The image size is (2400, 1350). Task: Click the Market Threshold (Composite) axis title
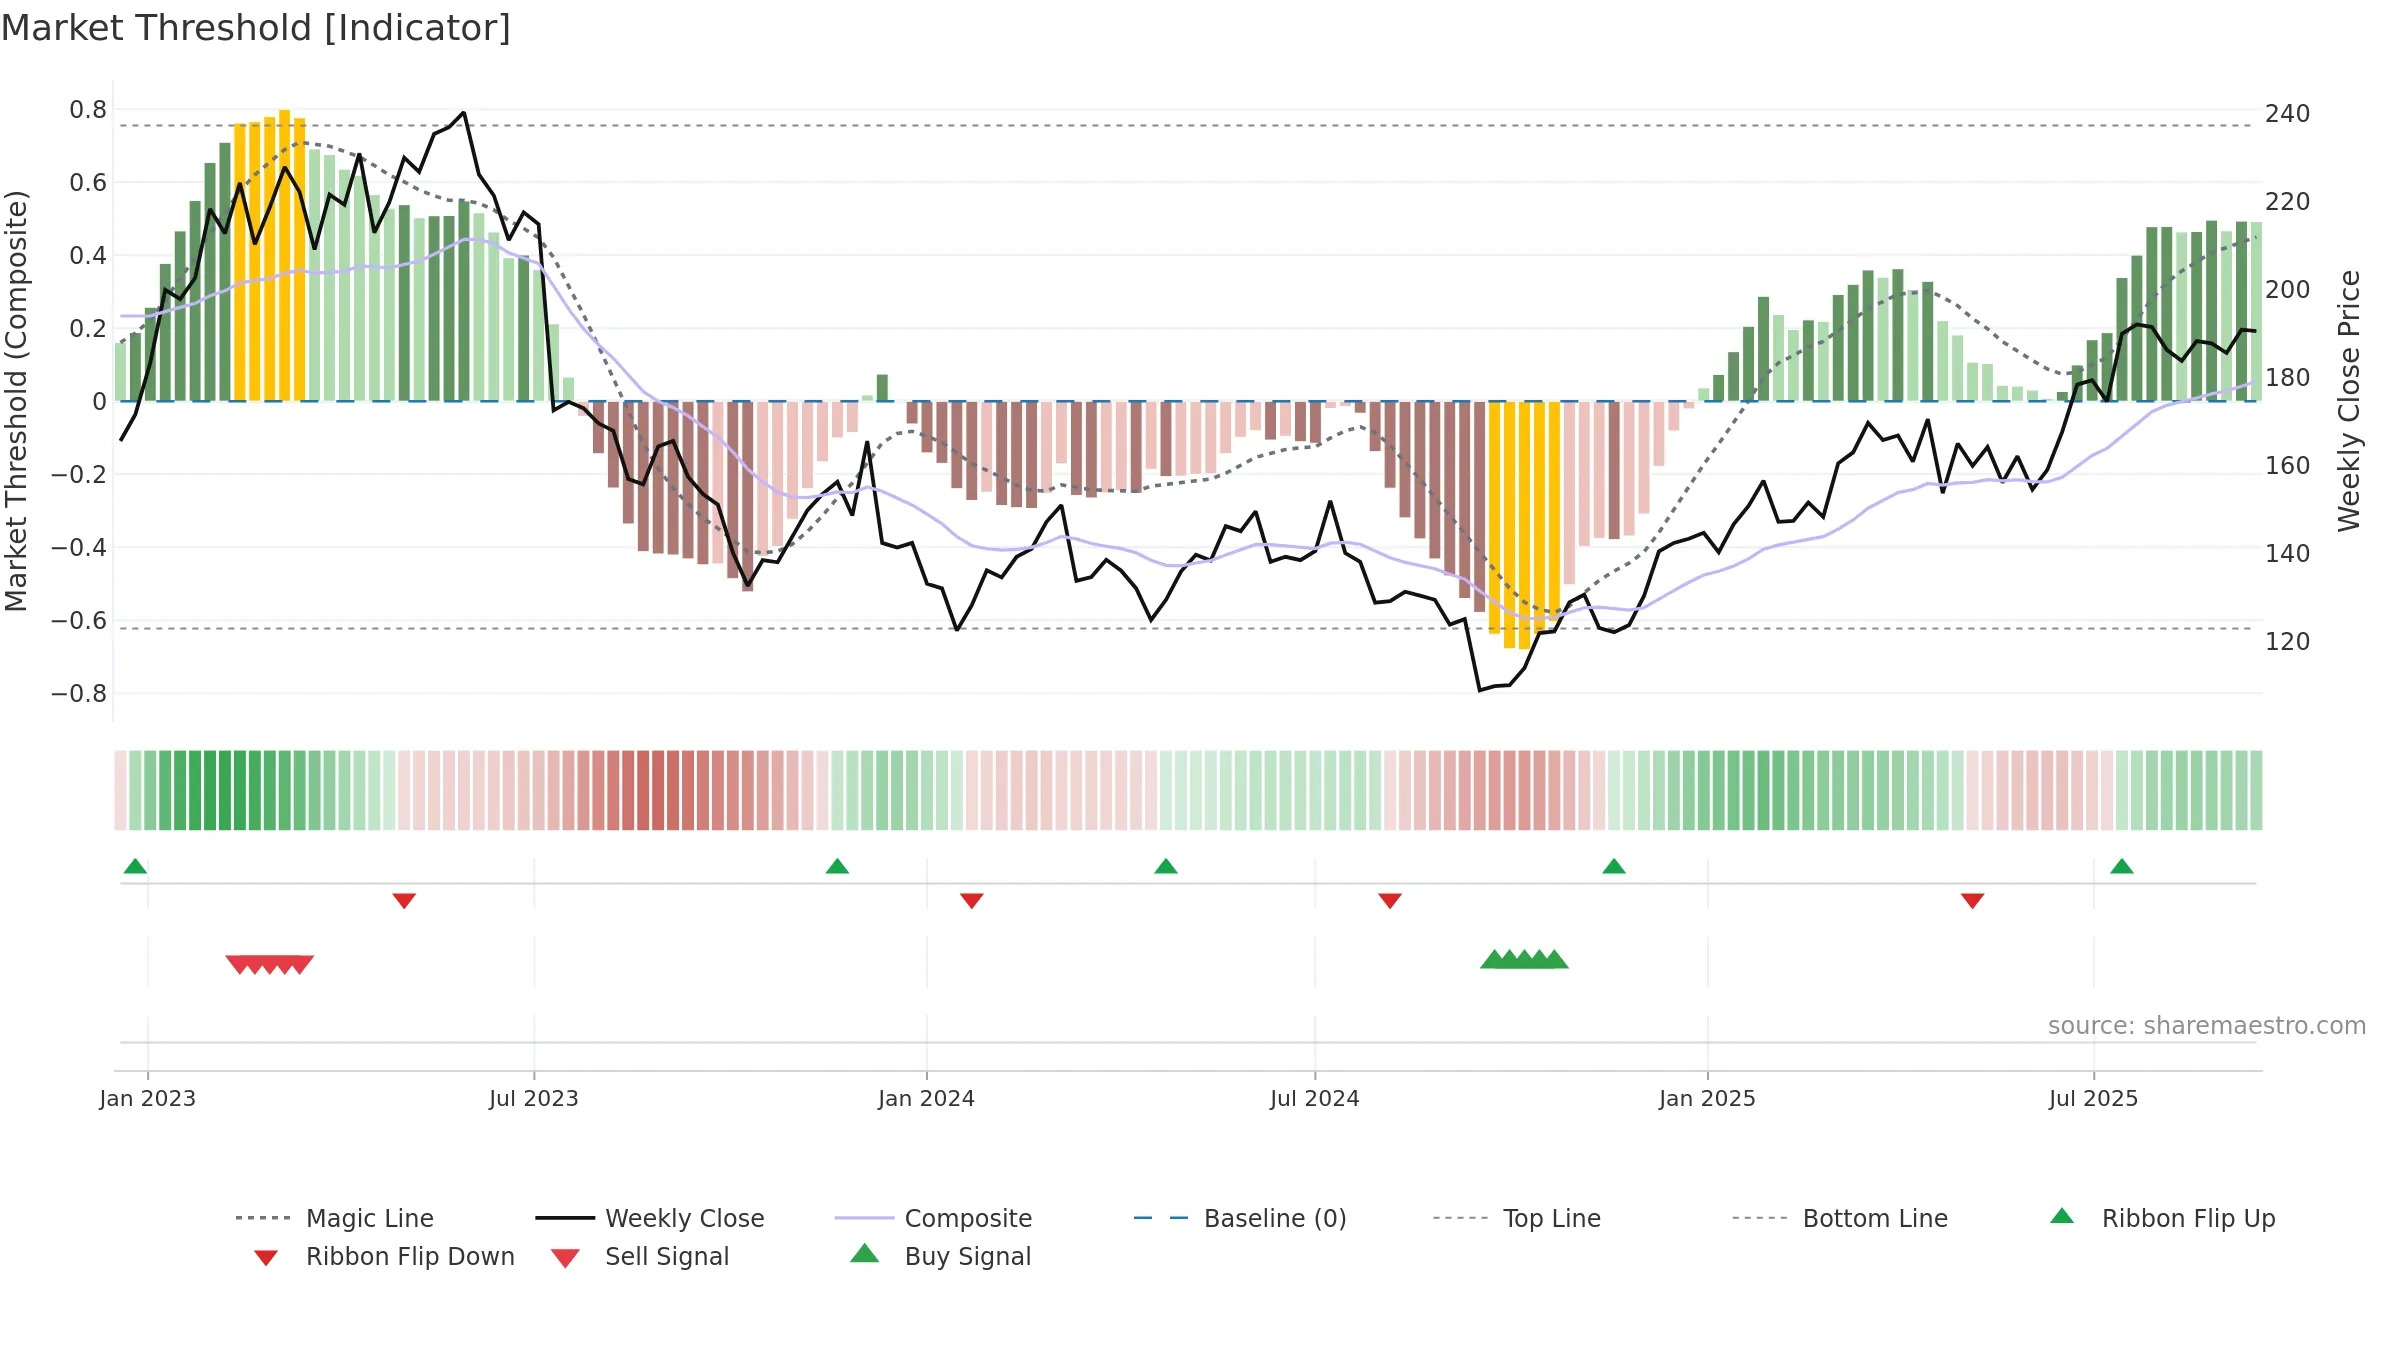click(16, 401)
